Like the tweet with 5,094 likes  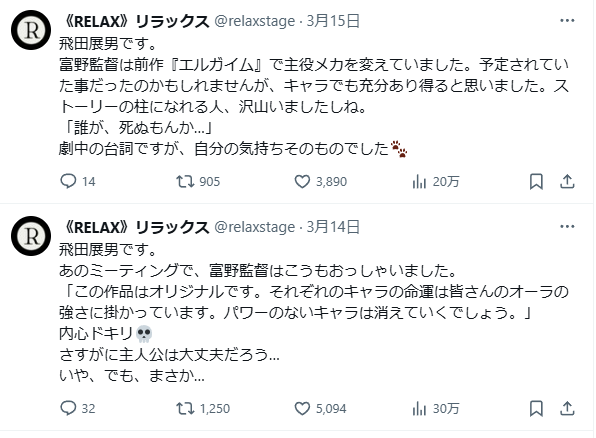pos(321,408)
